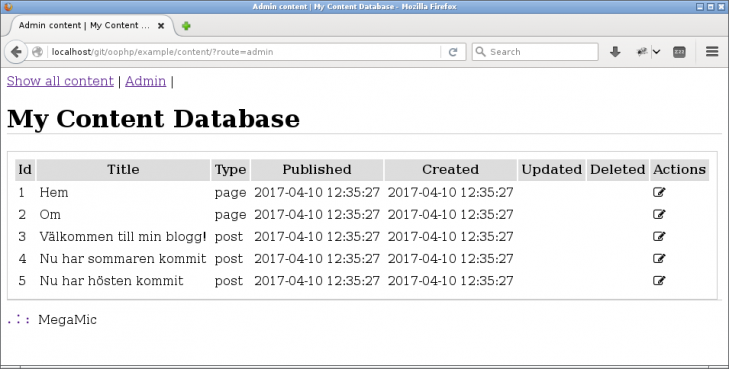729x369 pixels.
Task: Open the Firefox hamburger menu
Action: [712, 52]
